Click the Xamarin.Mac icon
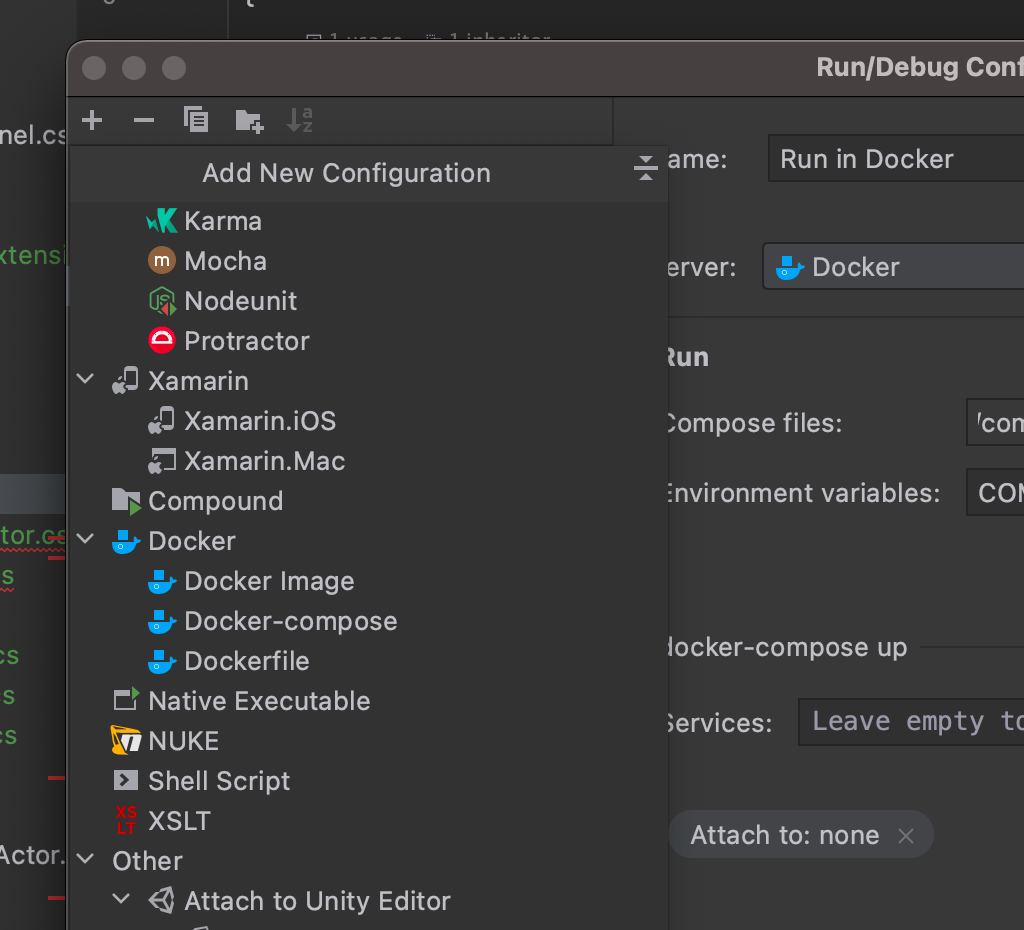Image resolution: width=1024 pixels, height=930 pixels. point(161,461)
